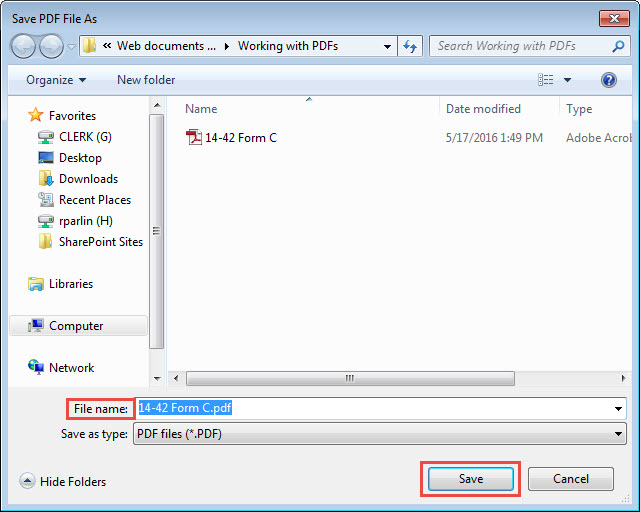Expand the address bar path dropdown
This screenshot has height=512, width=640.
click(388, 46)
